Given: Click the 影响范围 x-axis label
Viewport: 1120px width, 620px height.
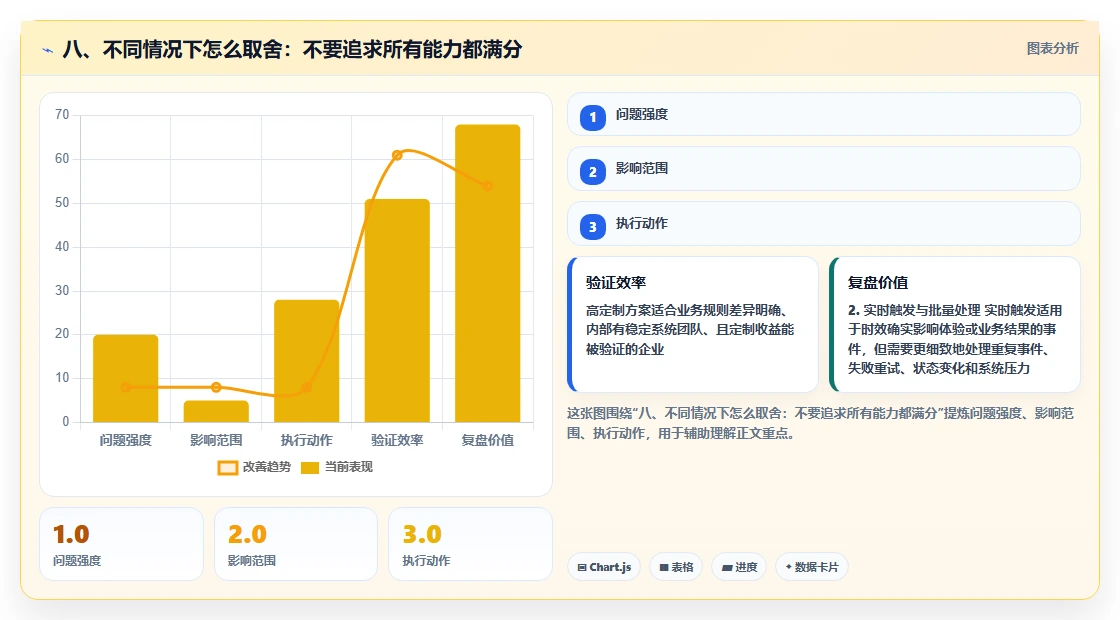Looking at the screenshot, I should (x=216, y=440).
